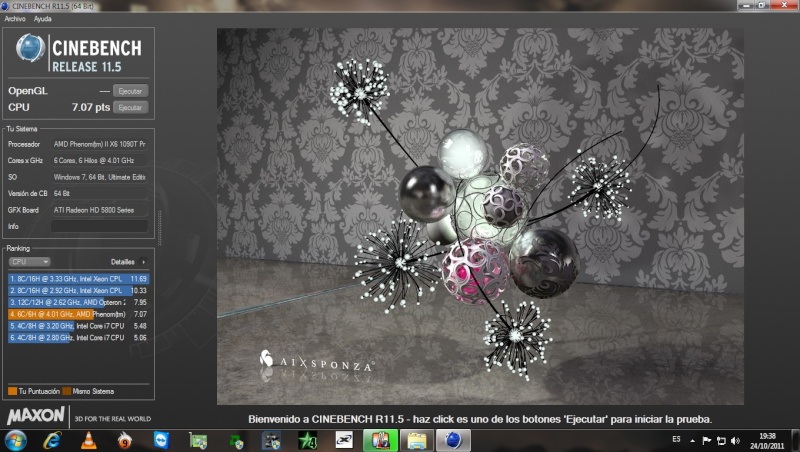The height and width of the screenshot is (452, 800).
Task: Click the panel splitter grip handle
Action: click(x=159, y=228)
